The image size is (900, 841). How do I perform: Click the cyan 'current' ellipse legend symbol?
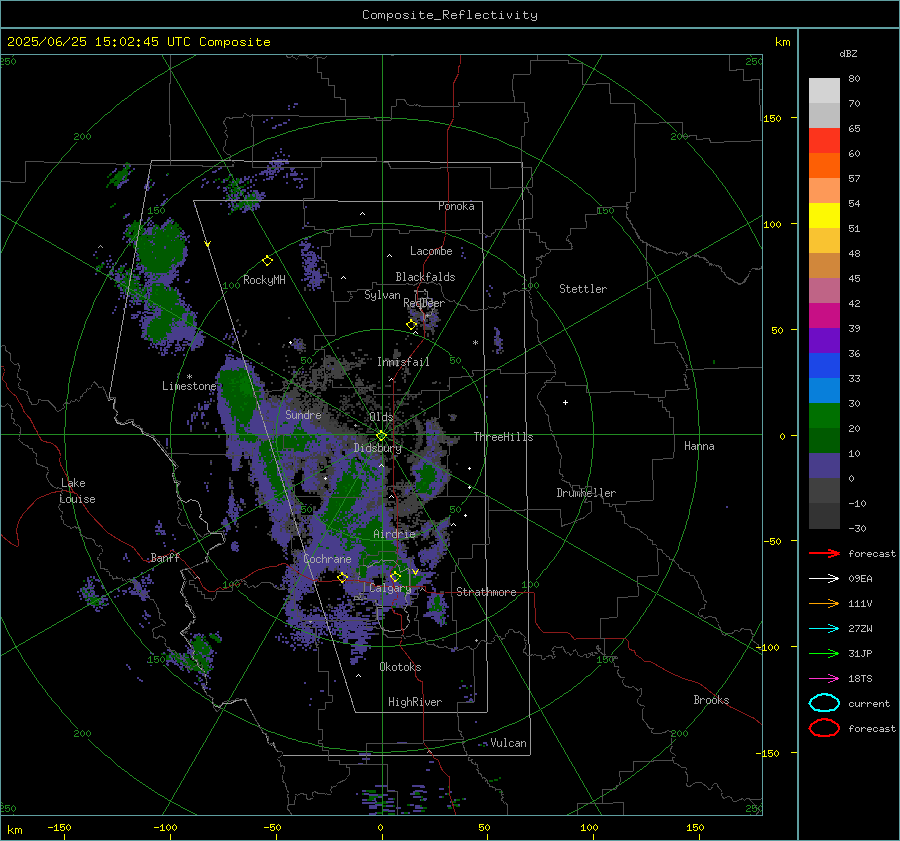point(824,703)
